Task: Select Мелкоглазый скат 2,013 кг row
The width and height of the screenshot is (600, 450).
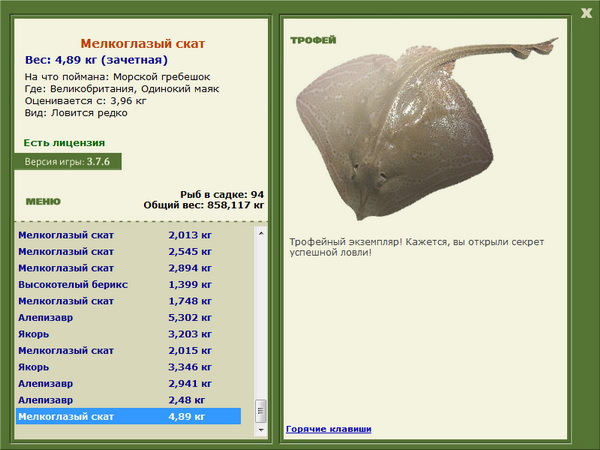Action: pyautogui.click(x=129, y=235)
